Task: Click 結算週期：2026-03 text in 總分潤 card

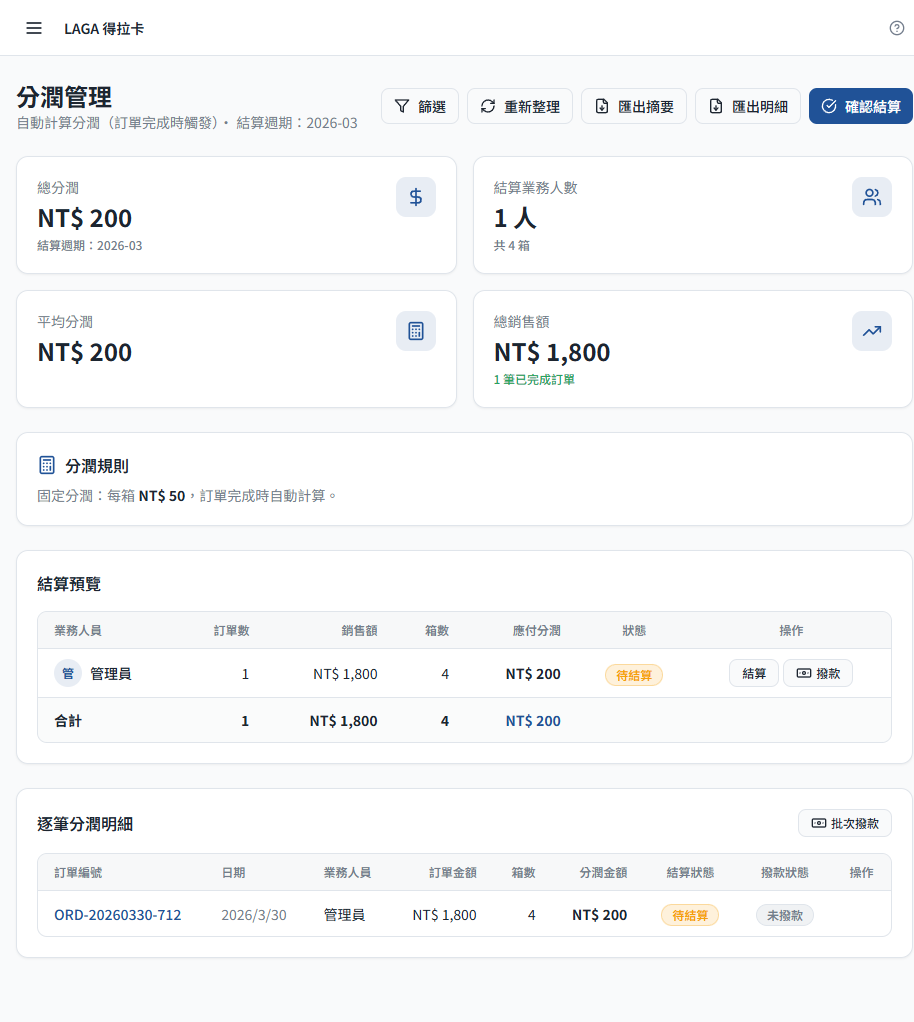Action: 89,246
